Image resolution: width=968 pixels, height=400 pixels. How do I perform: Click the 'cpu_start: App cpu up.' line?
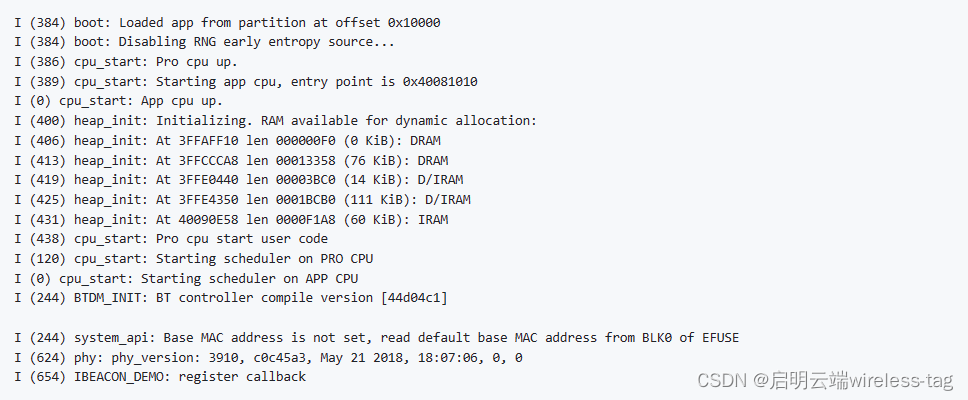pos(119,101)
